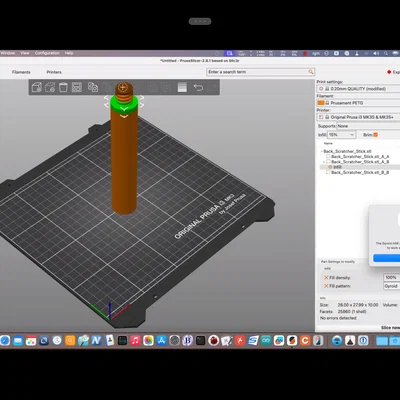
Task: Click the greyed Redo arrow in toolbar
Action: point(212,87)
